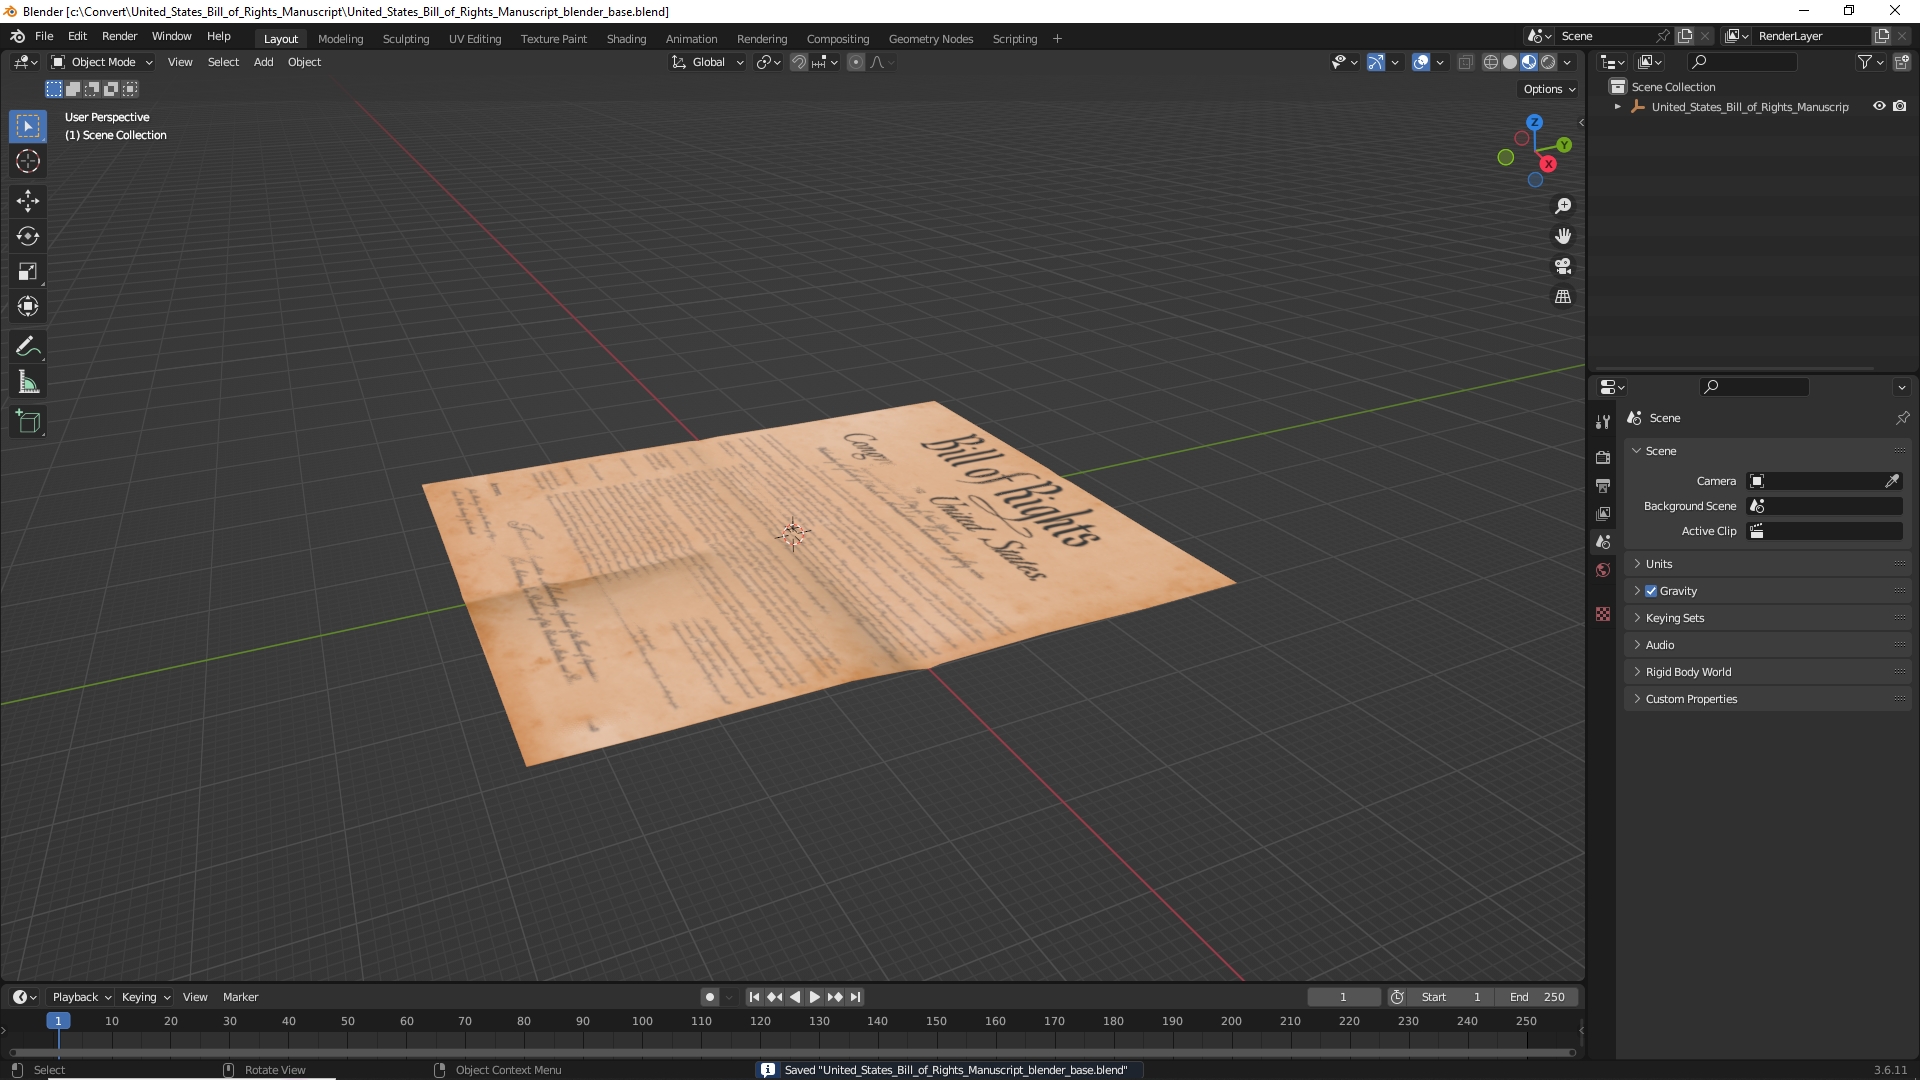Open the viewport Add menu
The image size is (1920, 1080).
(263, 62)
